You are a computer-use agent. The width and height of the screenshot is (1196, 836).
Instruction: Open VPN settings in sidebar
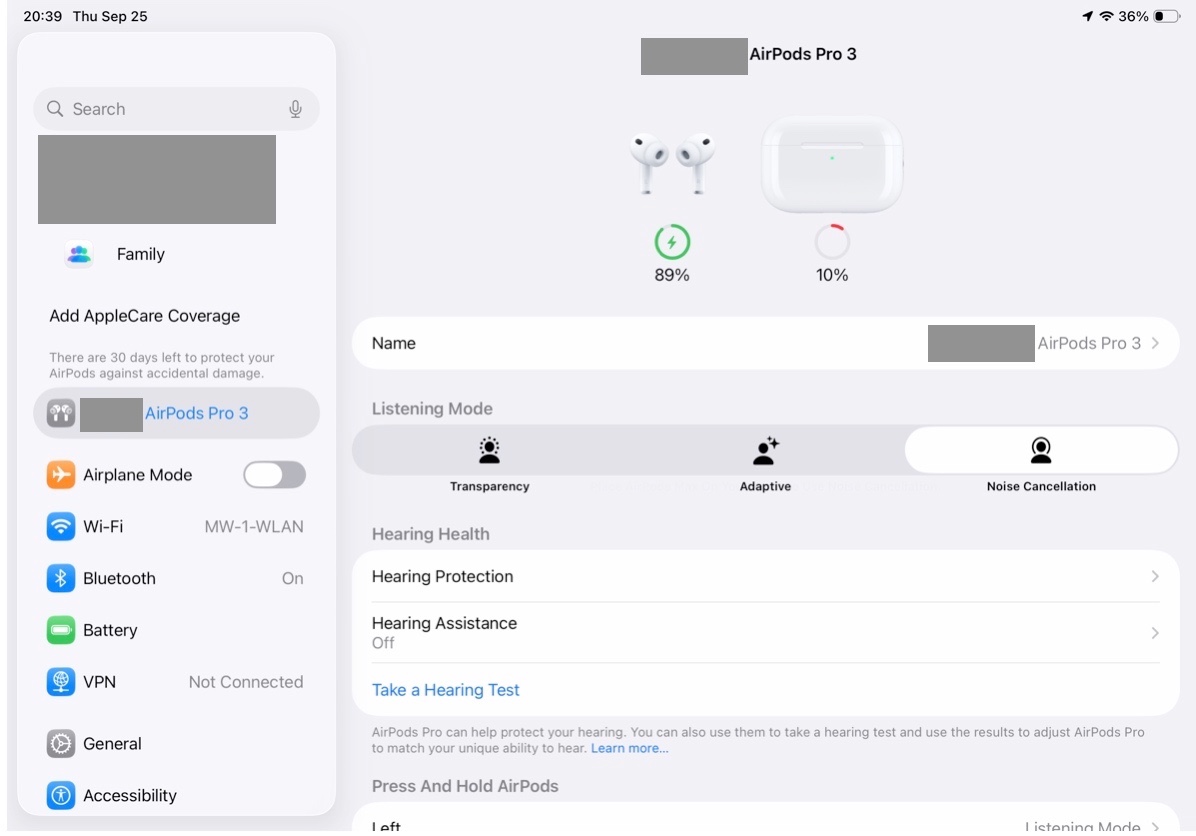[x=176, y=682]
